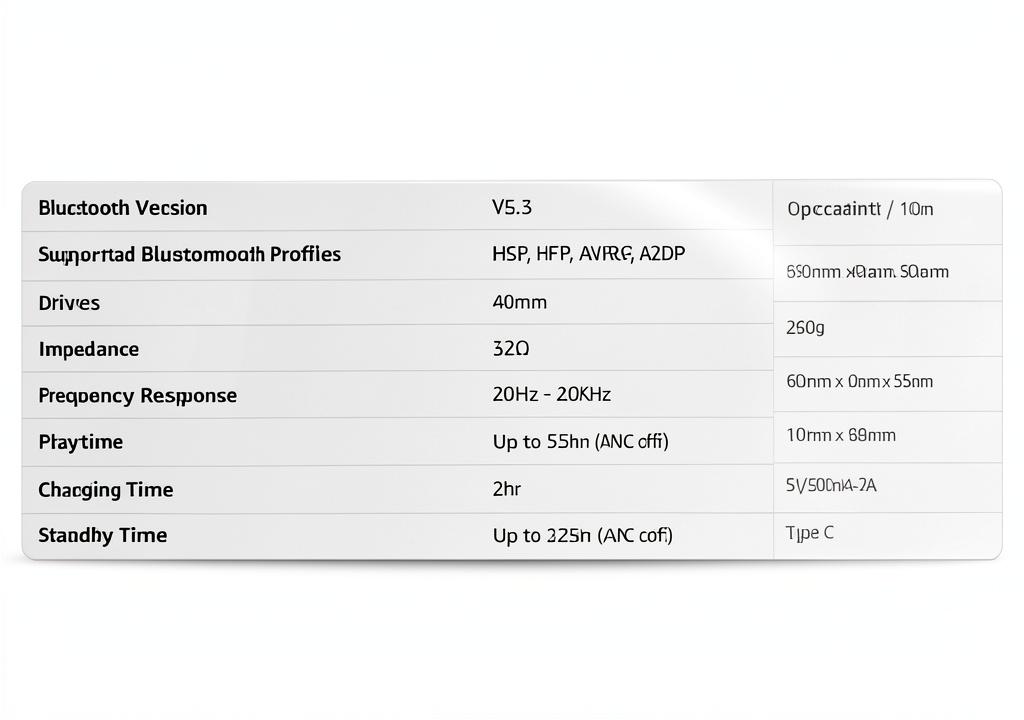Click the "Bluetooth Version" row label
This screenshot has width=1024, height=720.
click(x=123, y=208)
